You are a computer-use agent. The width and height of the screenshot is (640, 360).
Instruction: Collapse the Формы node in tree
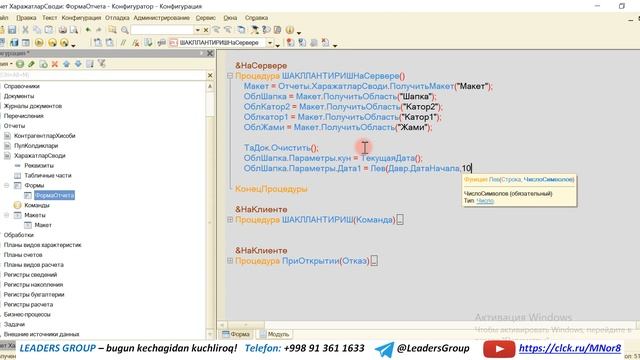coord(7,185)
